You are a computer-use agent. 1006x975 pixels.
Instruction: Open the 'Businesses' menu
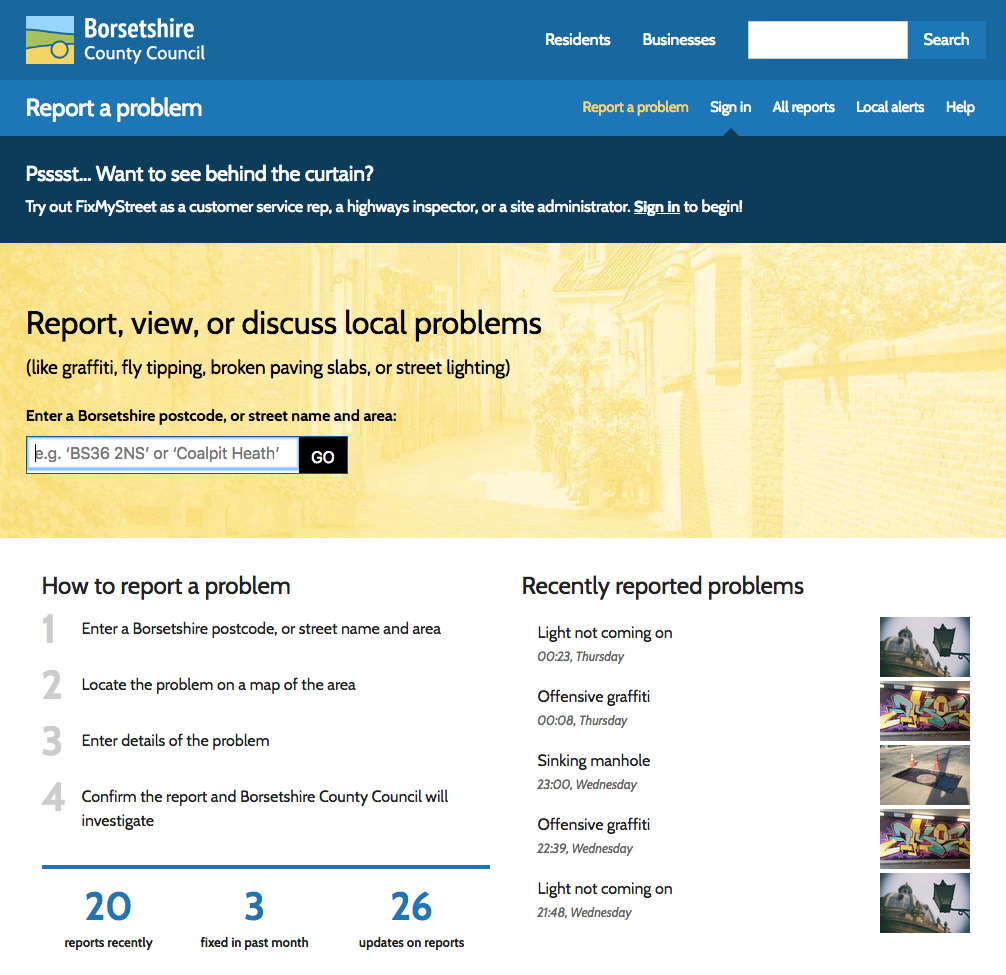point(678,40)
